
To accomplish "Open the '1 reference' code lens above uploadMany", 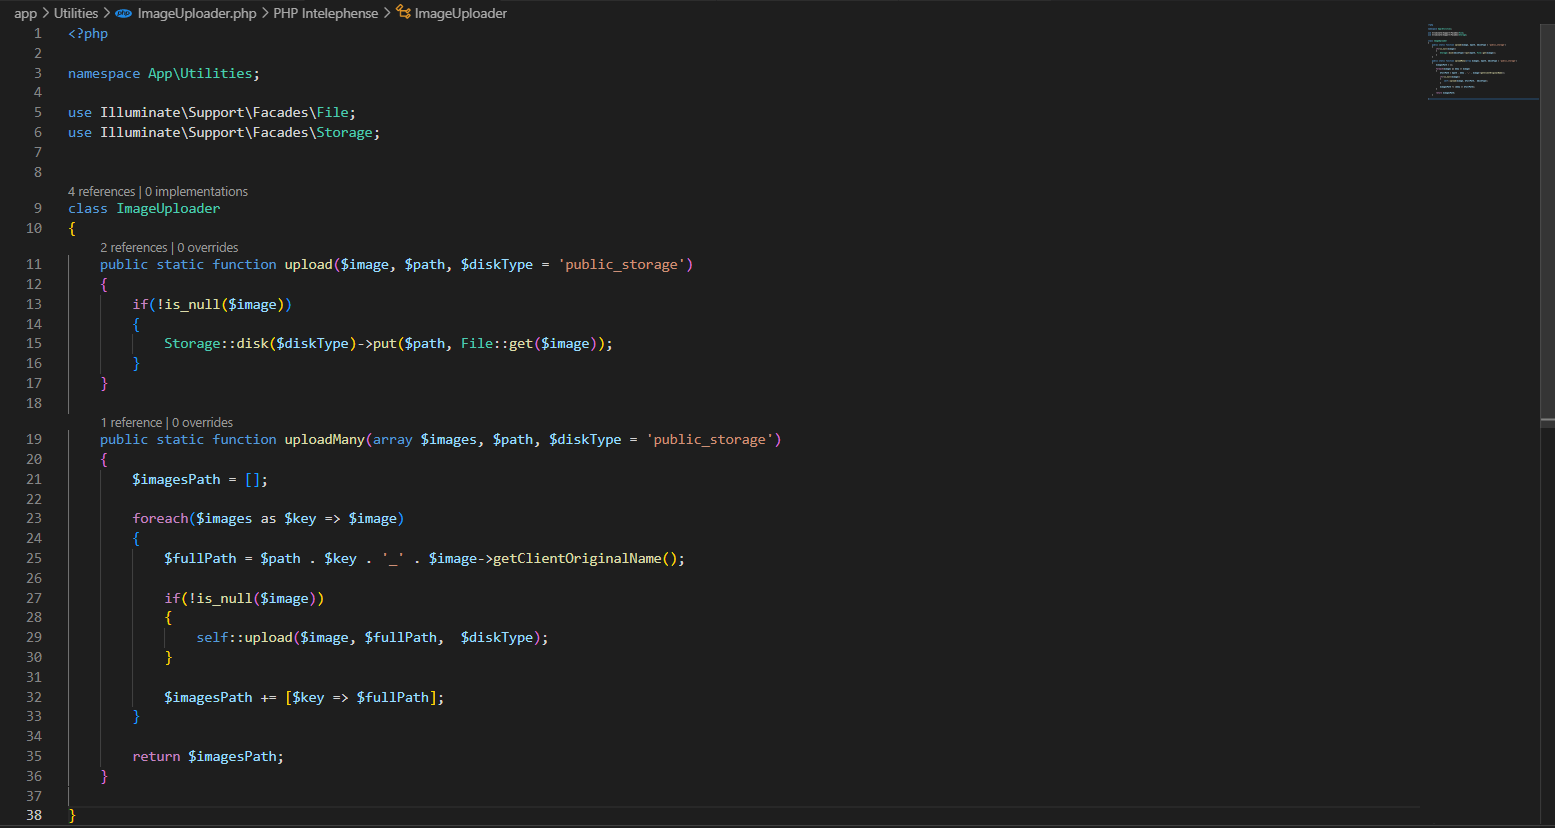I will pos(131,422).
